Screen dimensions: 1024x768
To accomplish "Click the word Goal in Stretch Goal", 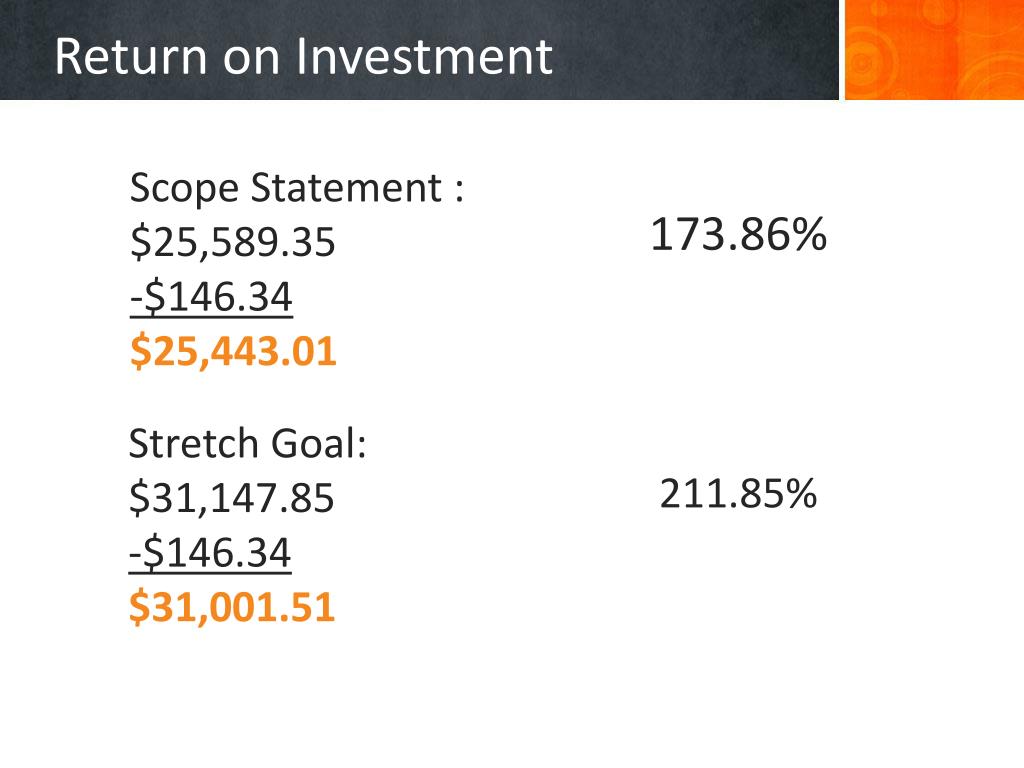I will pyautogui.click(x=318, y=443).
